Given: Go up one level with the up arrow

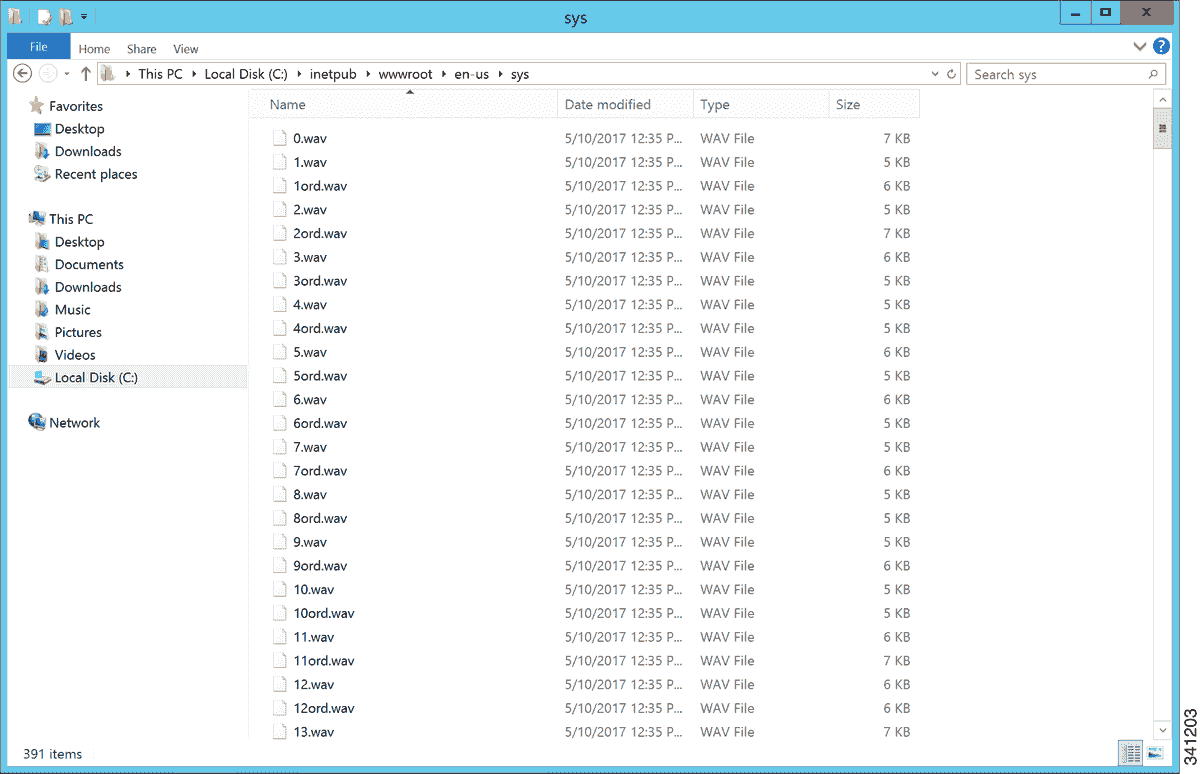Looking at the screenshot, I should point(85,73).
